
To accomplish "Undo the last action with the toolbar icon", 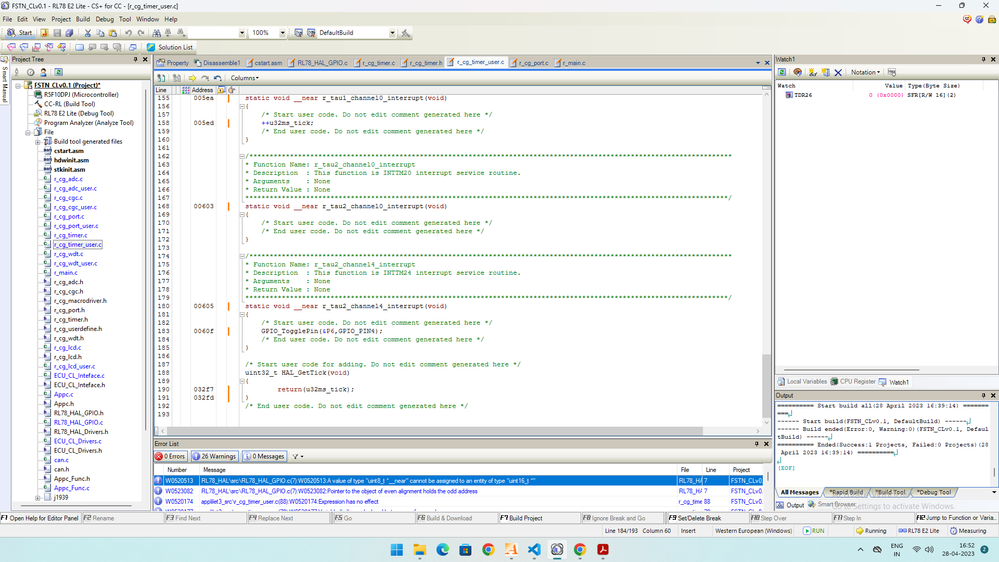I will [x=128, y=32].
